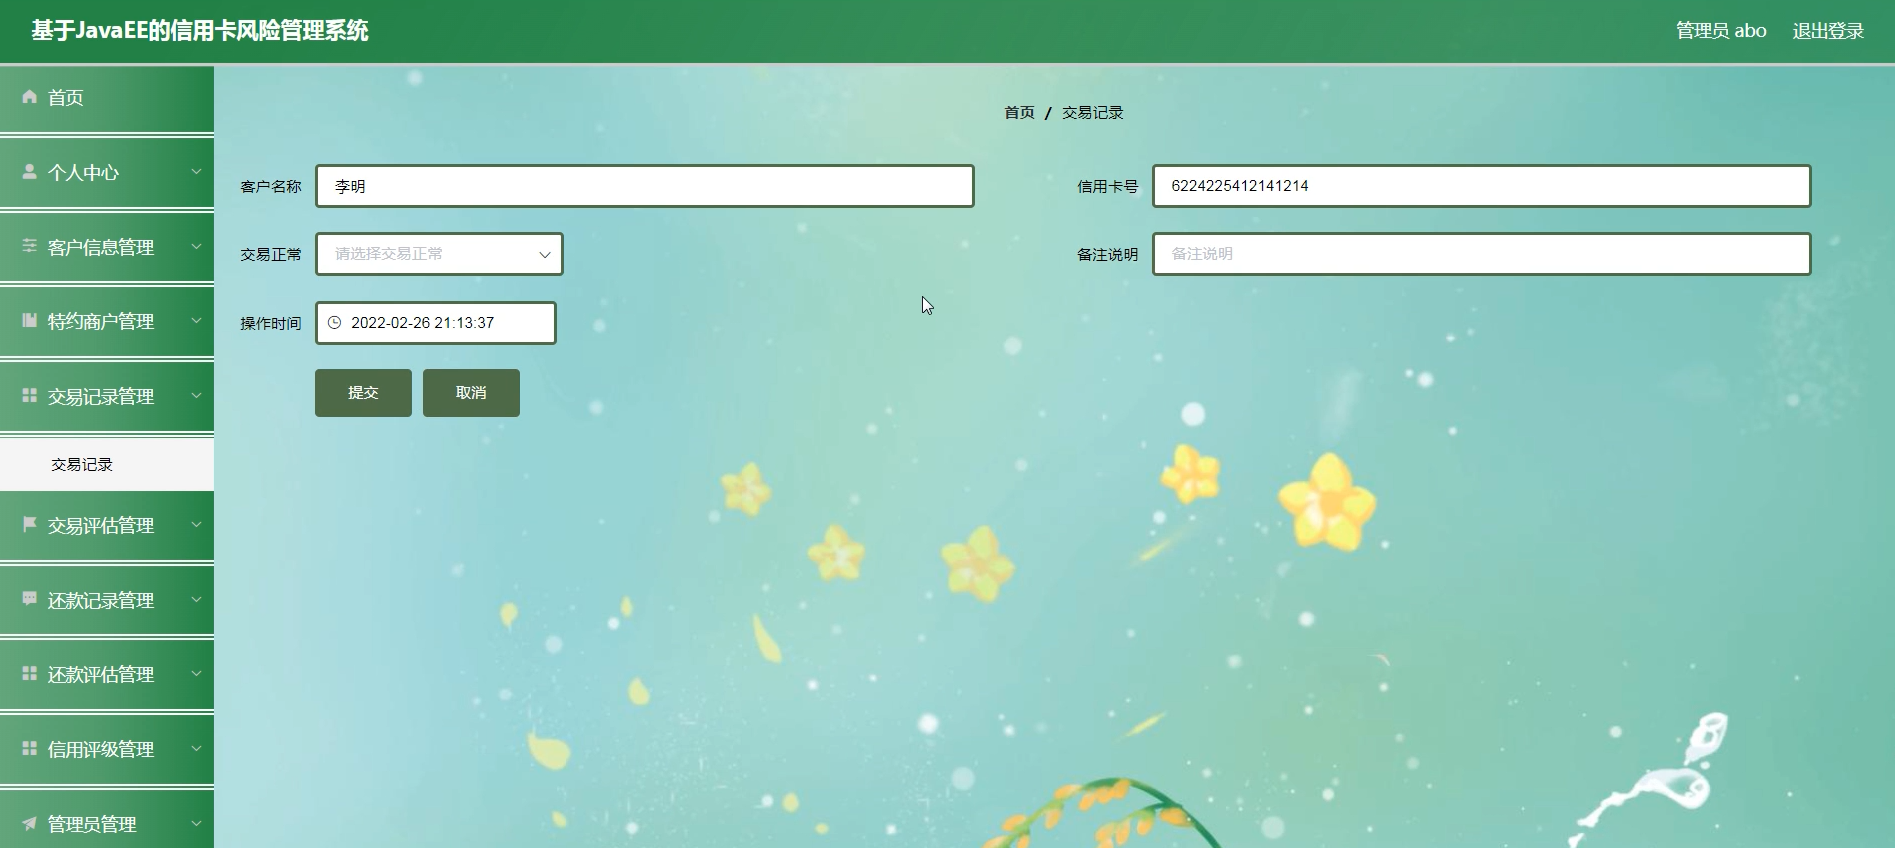
Task: Open 特约商户管理 menu item
Action: pos(107,321)
